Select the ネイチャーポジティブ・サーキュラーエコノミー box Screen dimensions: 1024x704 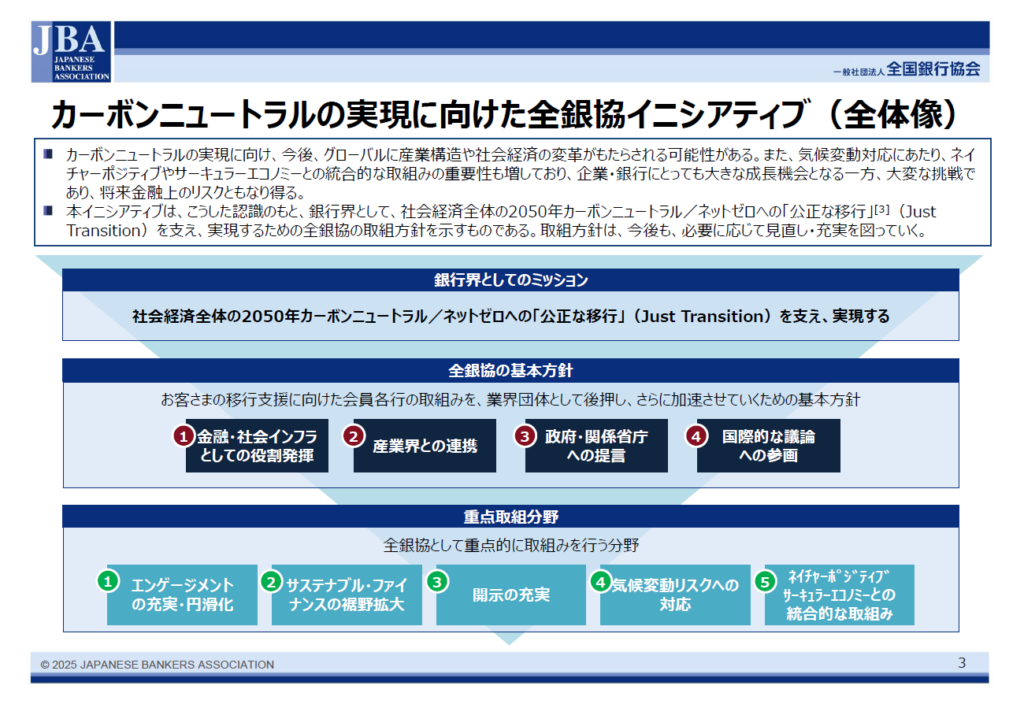coord(839,595)
